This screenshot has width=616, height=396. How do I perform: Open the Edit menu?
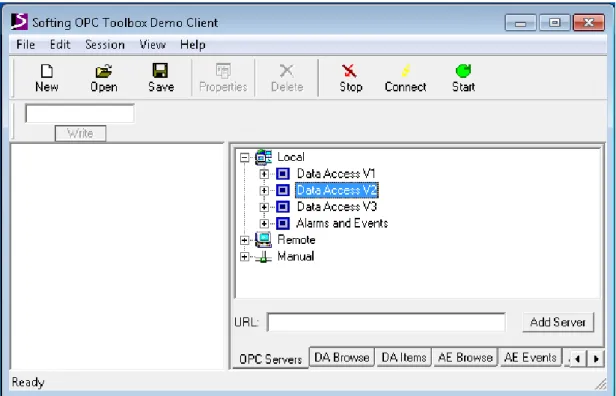[60, 45]
